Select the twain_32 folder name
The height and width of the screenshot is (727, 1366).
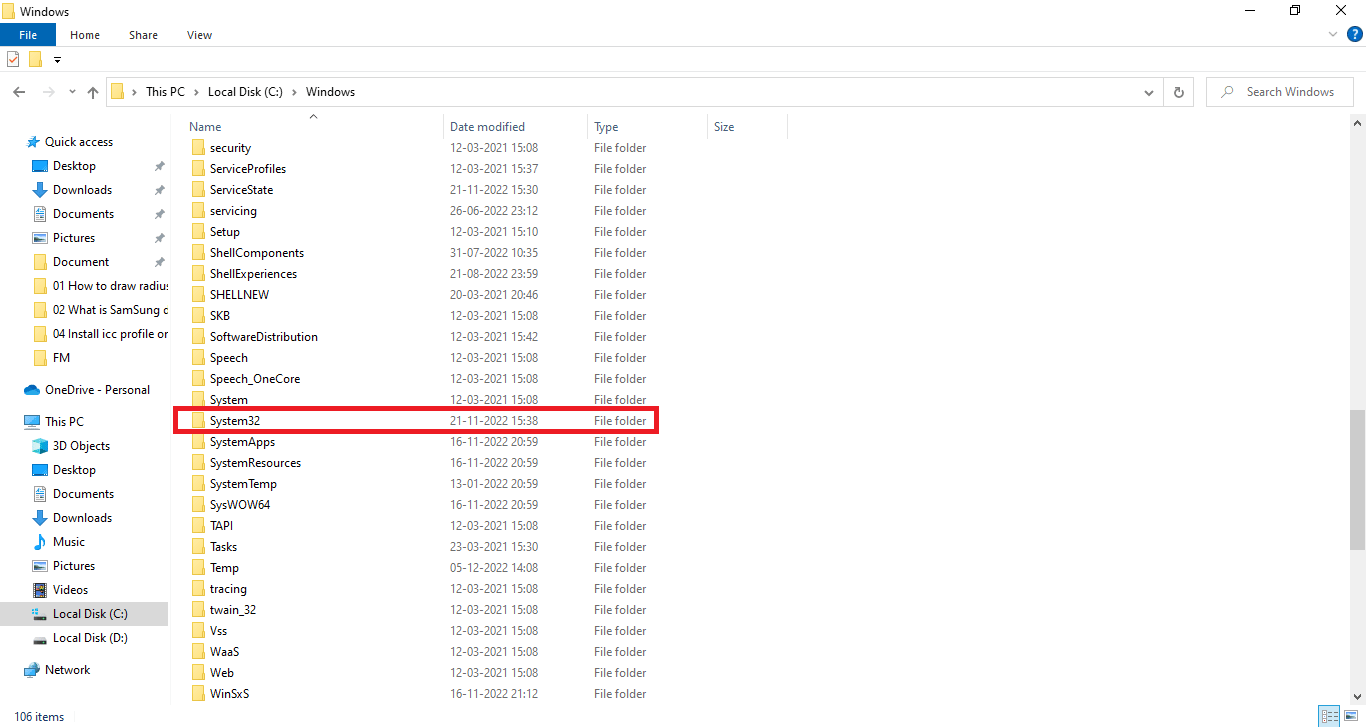click(233, 610)
